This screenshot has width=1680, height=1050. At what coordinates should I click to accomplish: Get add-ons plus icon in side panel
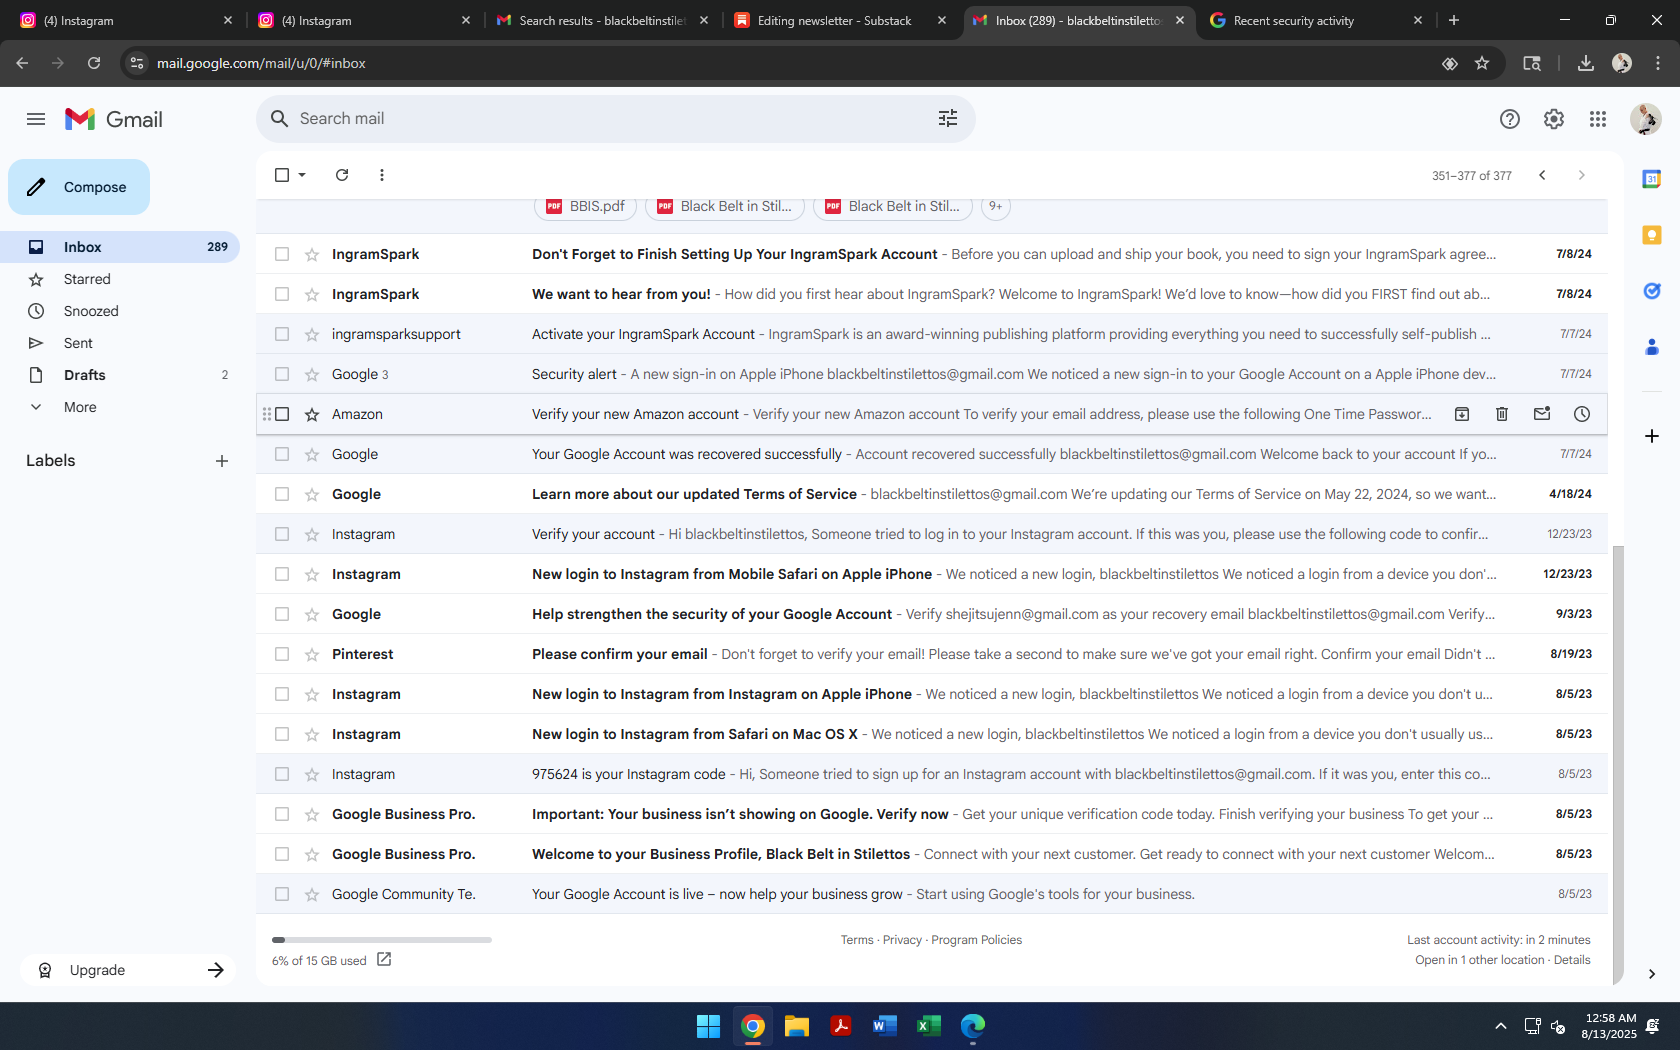[x=1652, y=436]
